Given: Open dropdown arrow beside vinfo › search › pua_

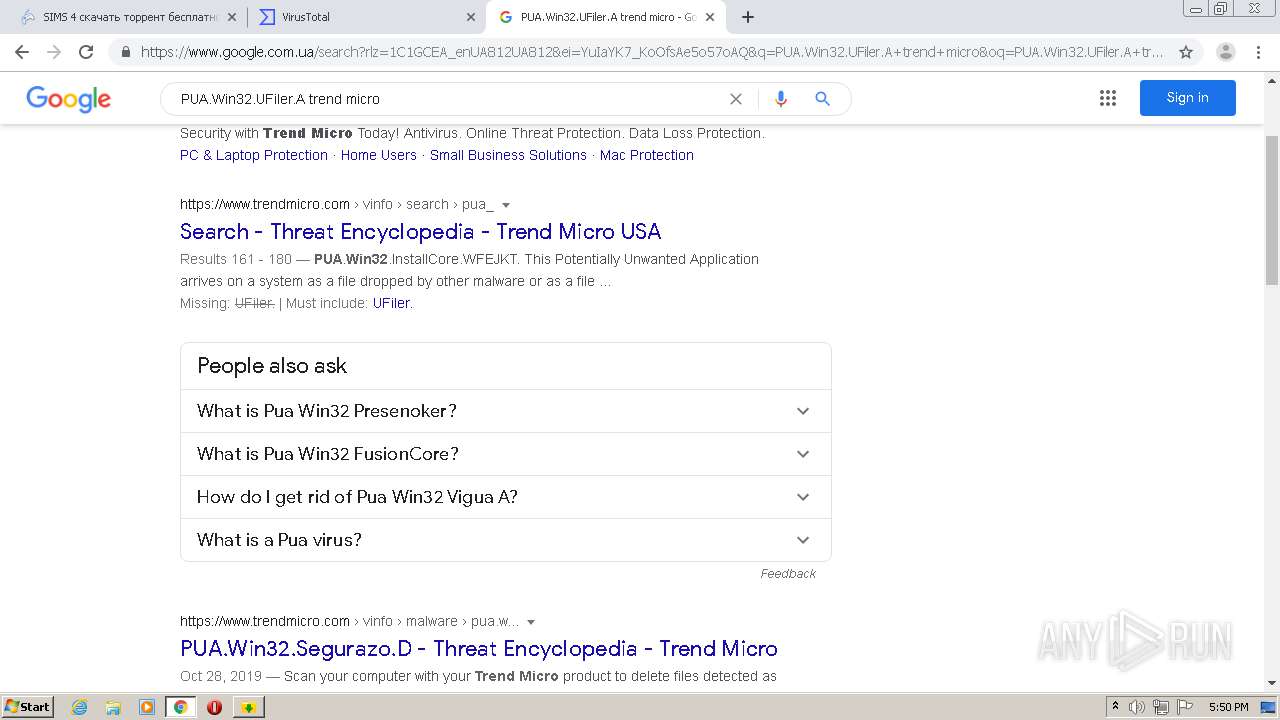Looking at the screenshot, I should click(x=506, y=205).
